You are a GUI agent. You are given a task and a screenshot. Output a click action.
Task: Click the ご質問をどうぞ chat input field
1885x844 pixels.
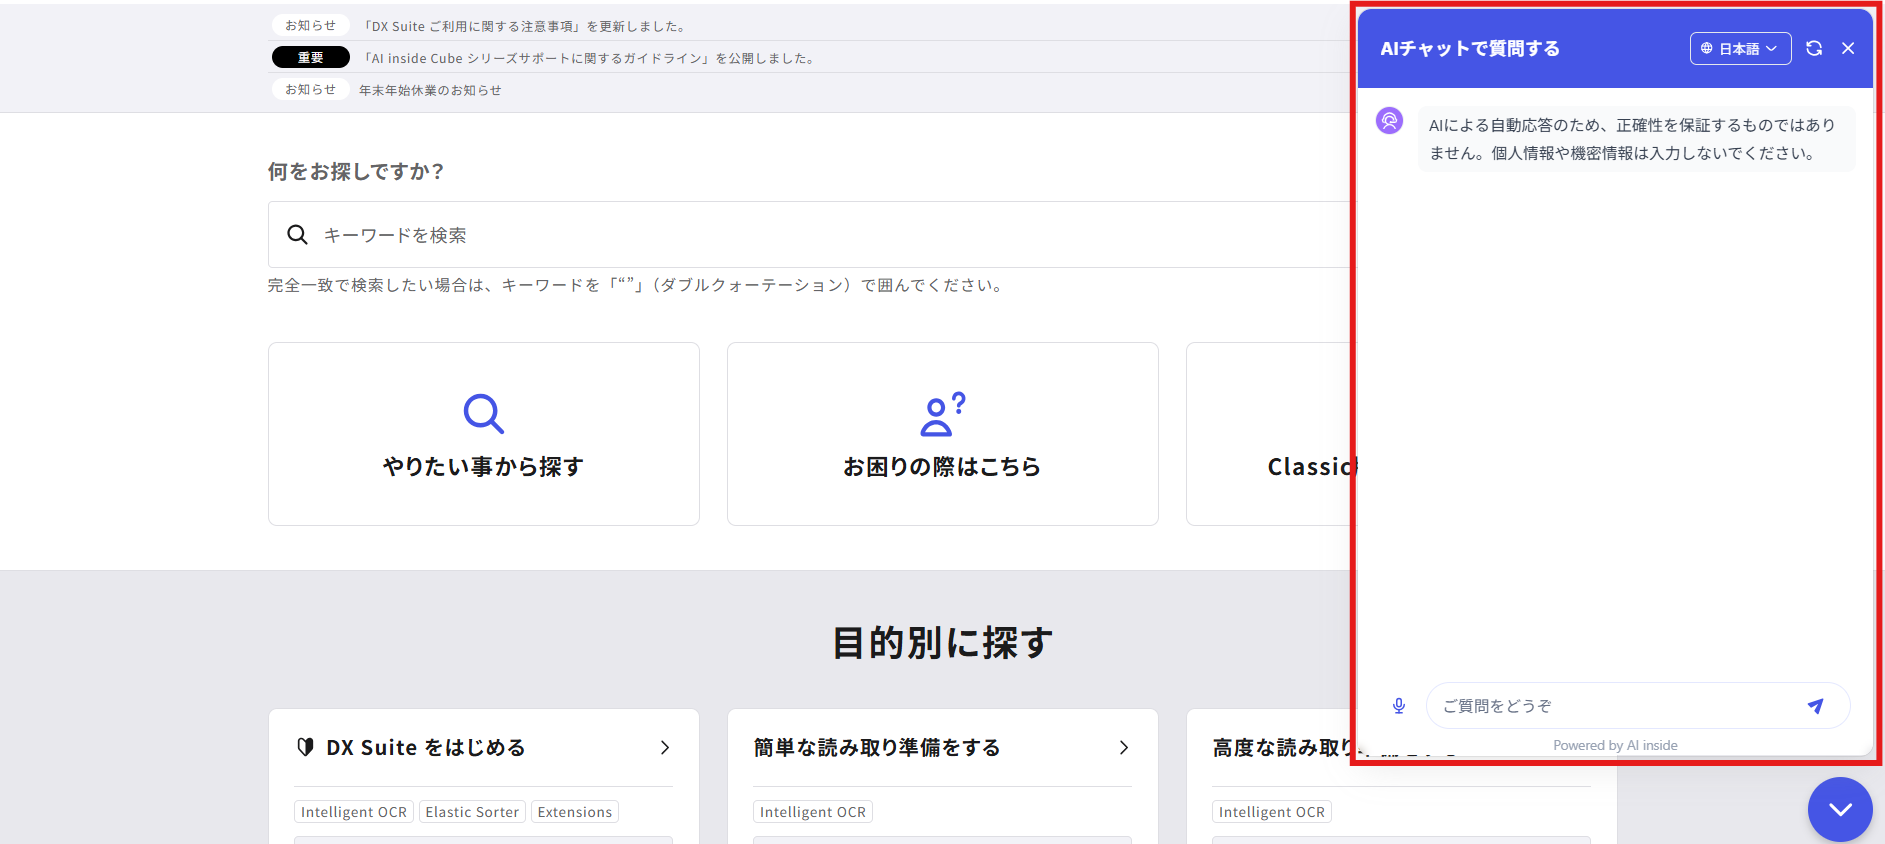pyautogui.click(x=1615, y=706)
